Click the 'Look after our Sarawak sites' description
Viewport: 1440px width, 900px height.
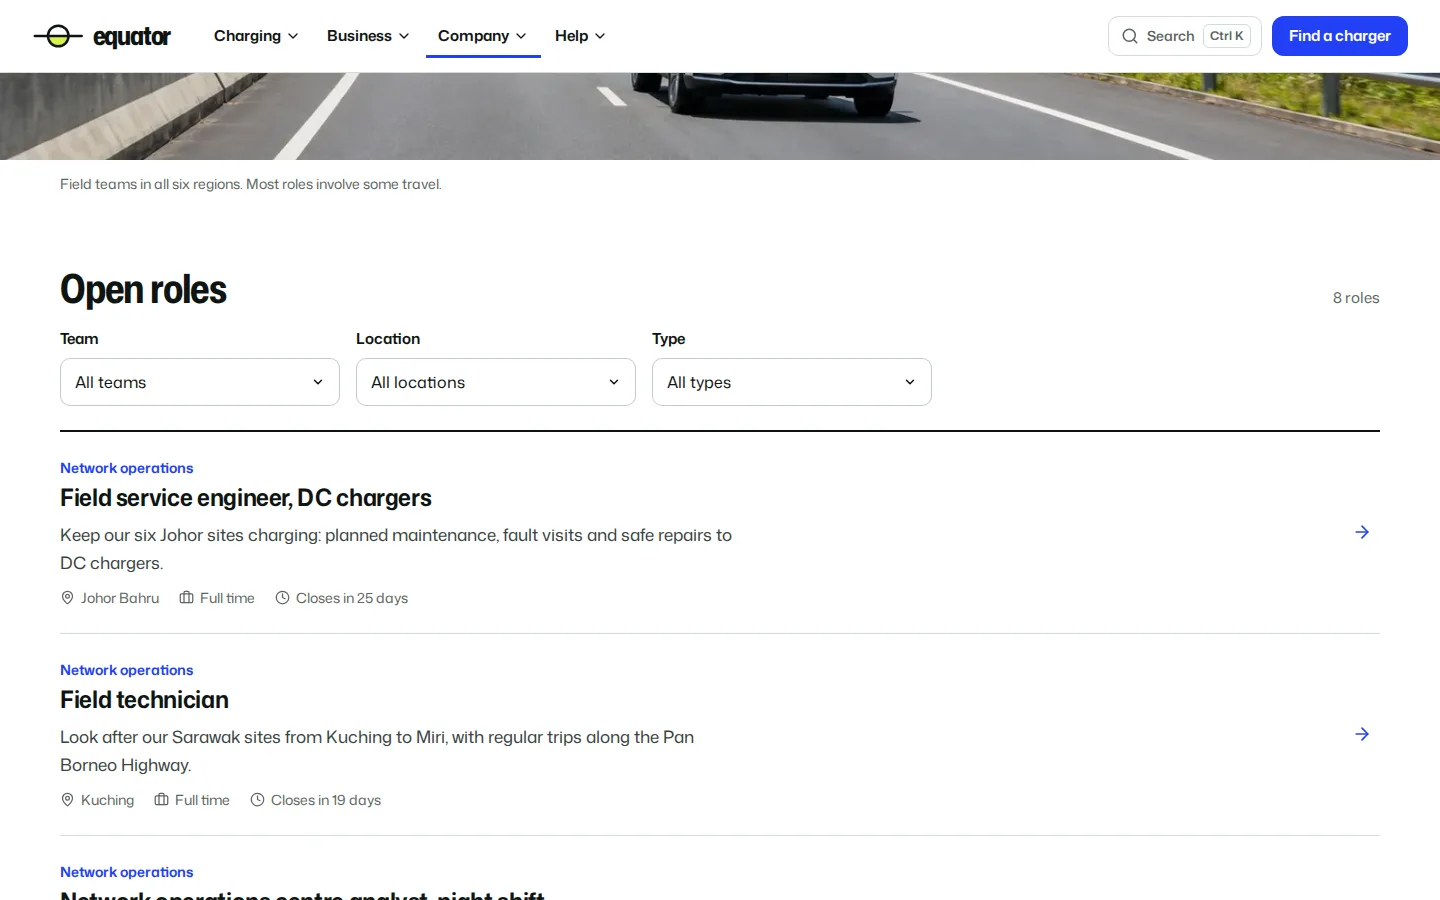tap(377, 751)
